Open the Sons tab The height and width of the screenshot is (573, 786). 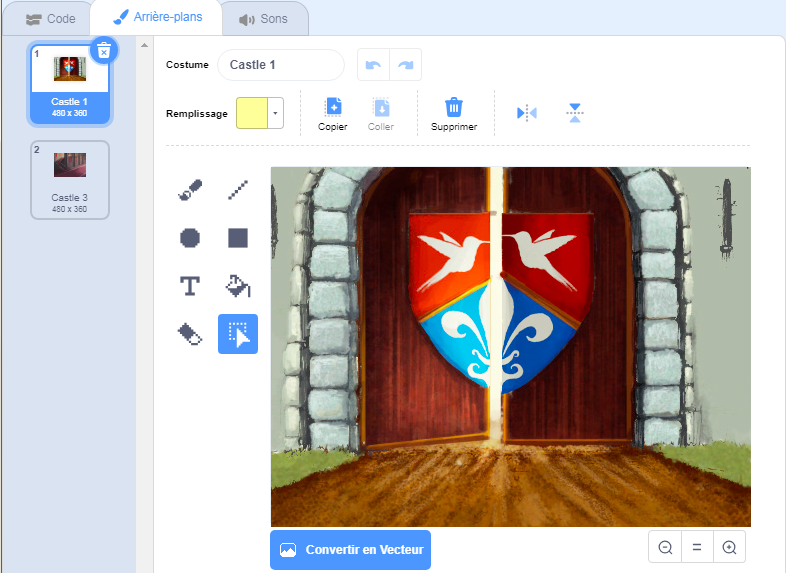pyautogui.click(x=264, y=19)
